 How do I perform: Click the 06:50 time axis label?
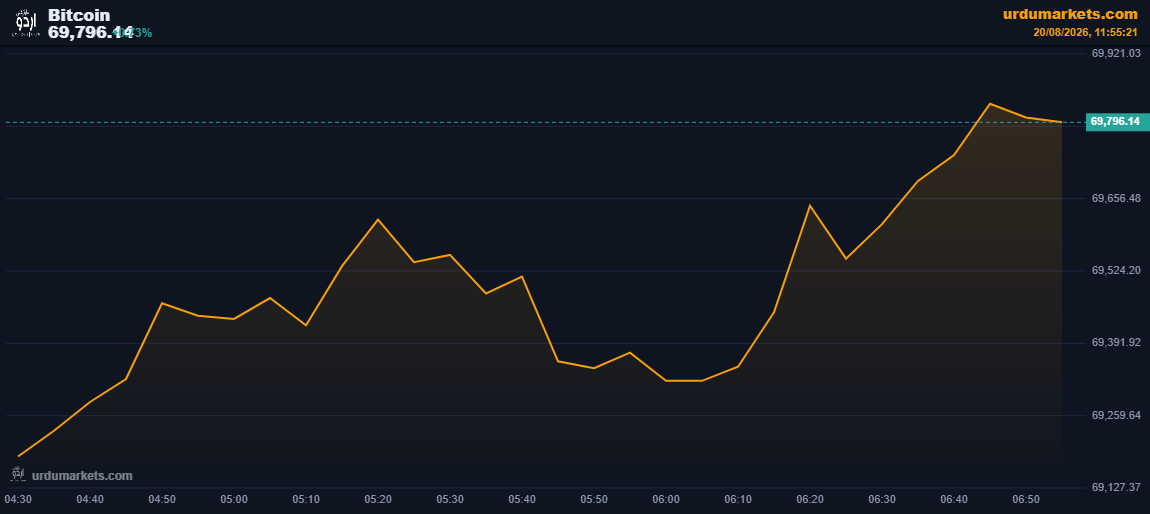(x=1025, y=499)
